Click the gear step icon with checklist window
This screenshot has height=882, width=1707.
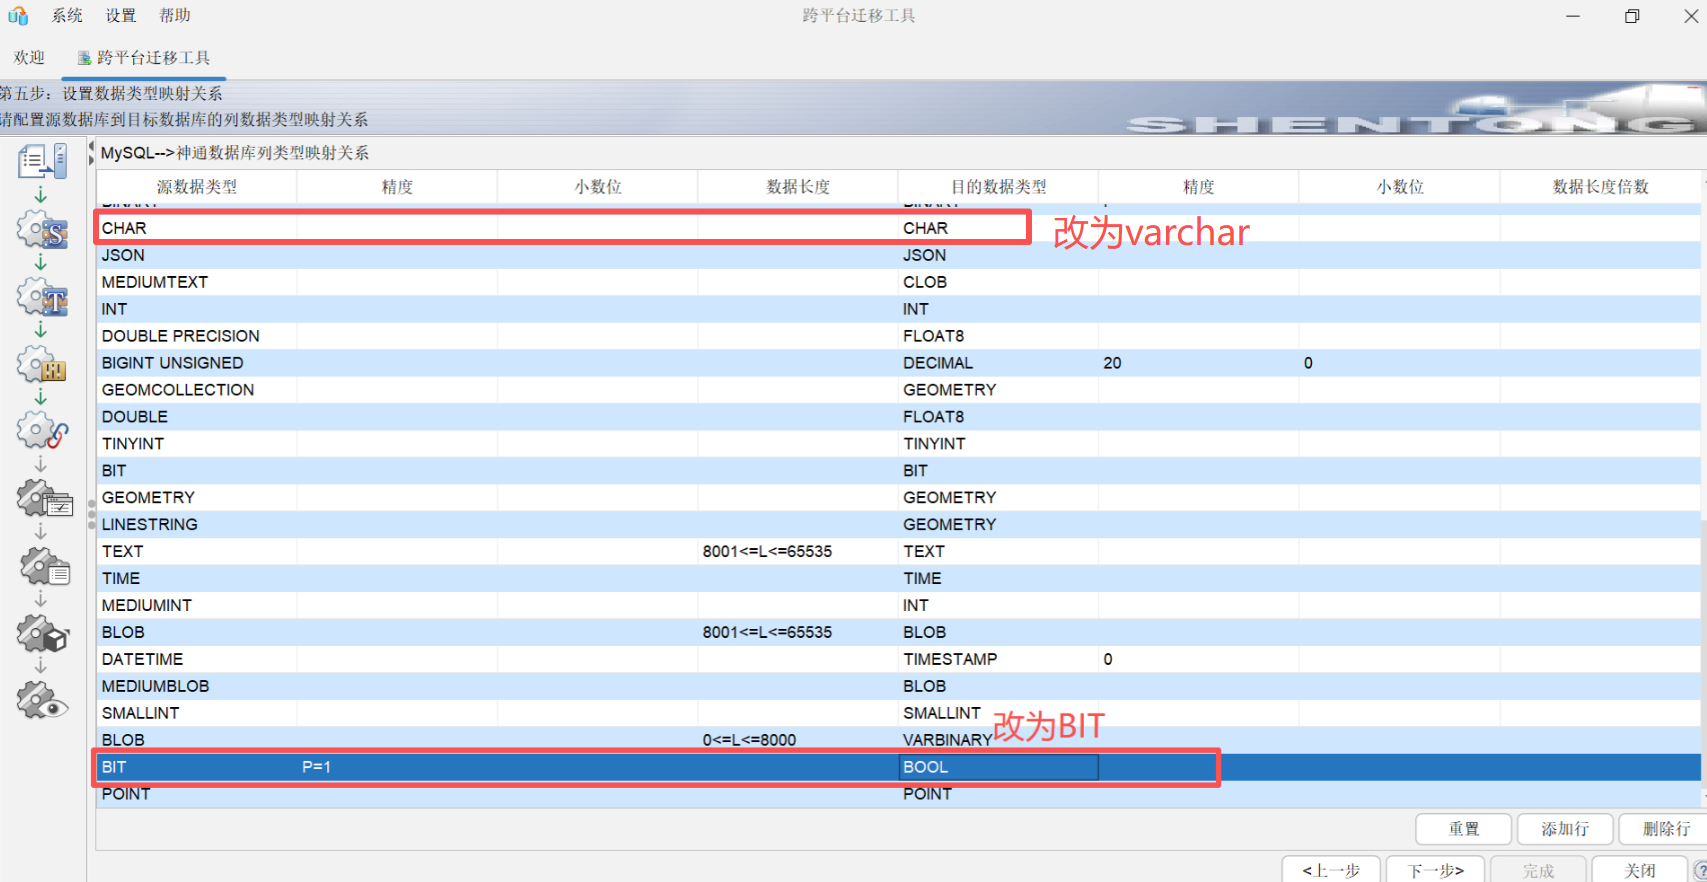(45, 499)
